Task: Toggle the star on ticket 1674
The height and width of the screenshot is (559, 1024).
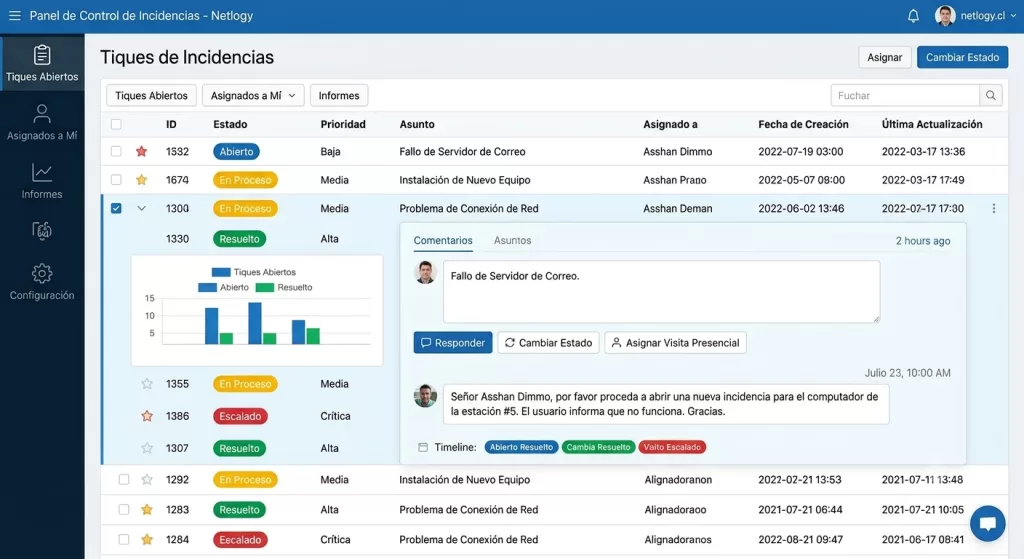Action: (x=141, y=180)
